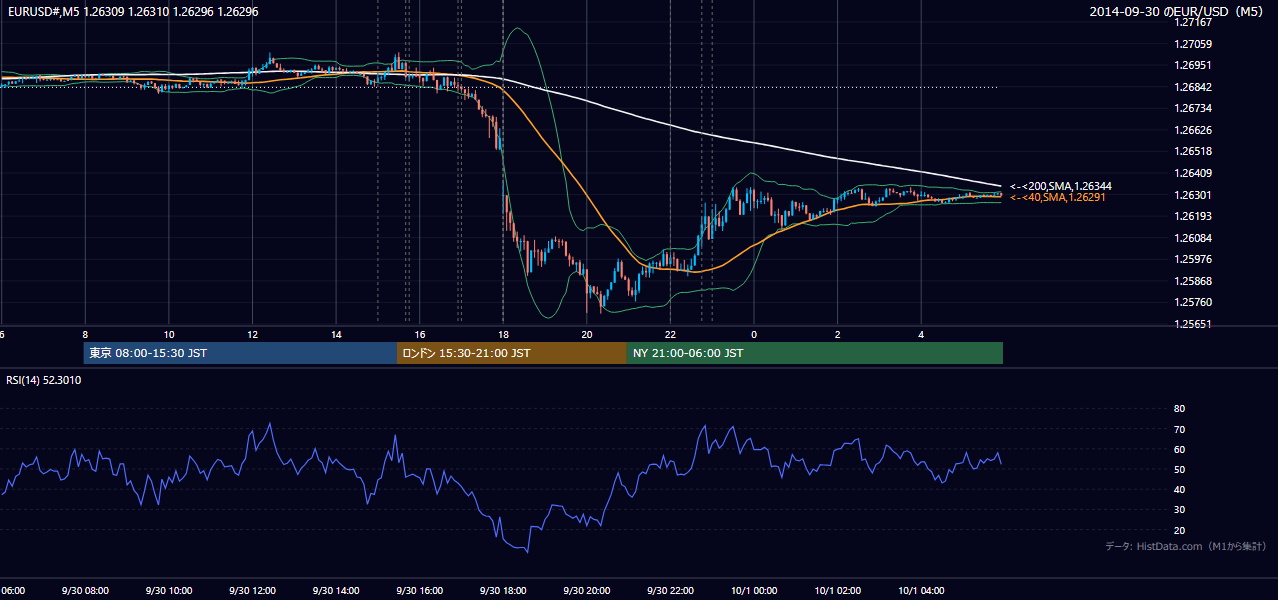The height and width of the screenshot is (600, 1278).
Task: Click the 9/30 20:00 time axis label
Action: 586,591
